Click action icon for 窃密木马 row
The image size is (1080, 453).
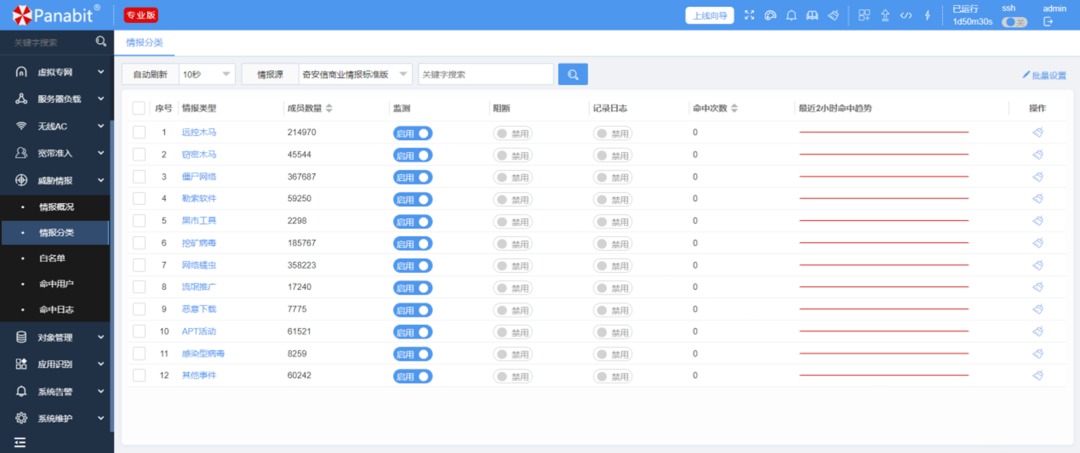(x=1038, y=155)
